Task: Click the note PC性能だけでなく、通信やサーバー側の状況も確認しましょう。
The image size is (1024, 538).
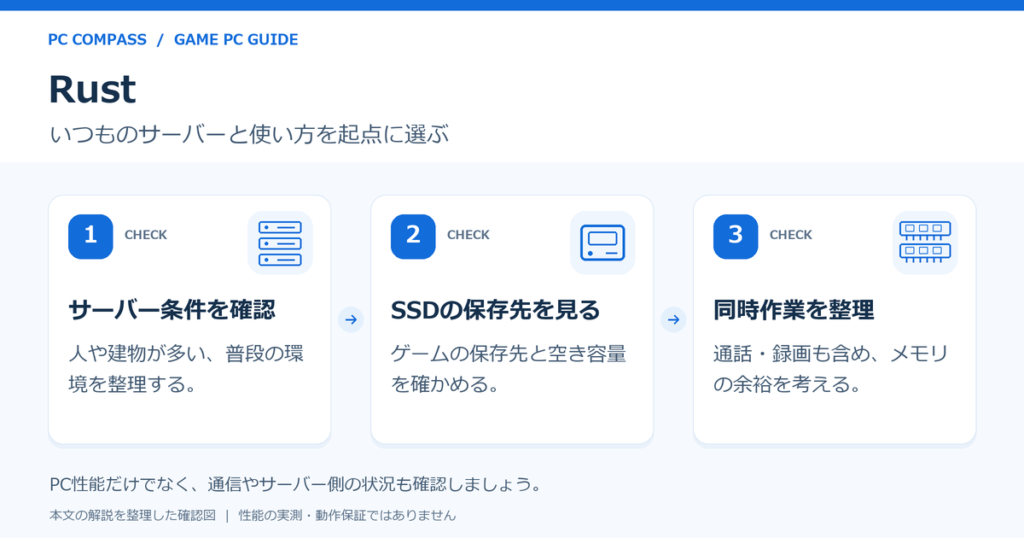Action: 296,484
